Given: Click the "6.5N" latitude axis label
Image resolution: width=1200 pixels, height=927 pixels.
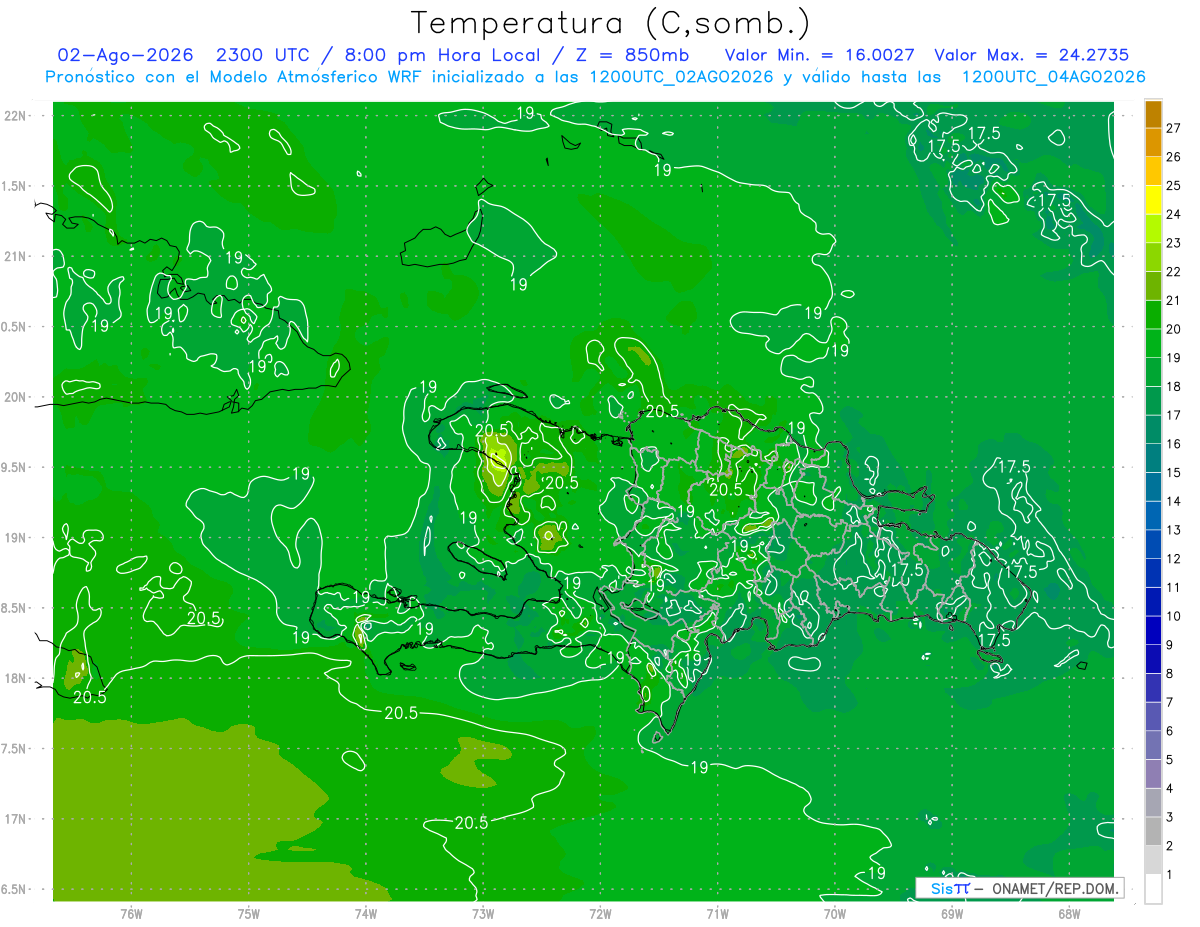Looking at the screenshot, I should click(x=14, y=890).
